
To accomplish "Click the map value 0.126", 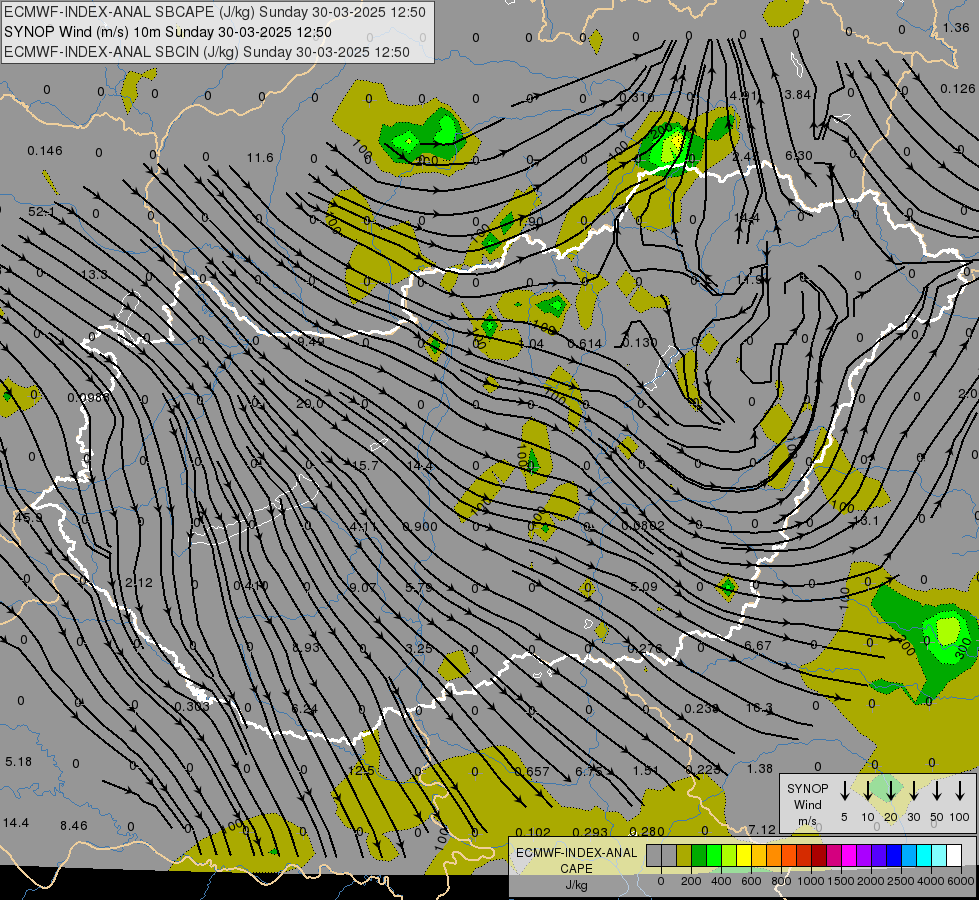I will (x=957, y=89).
